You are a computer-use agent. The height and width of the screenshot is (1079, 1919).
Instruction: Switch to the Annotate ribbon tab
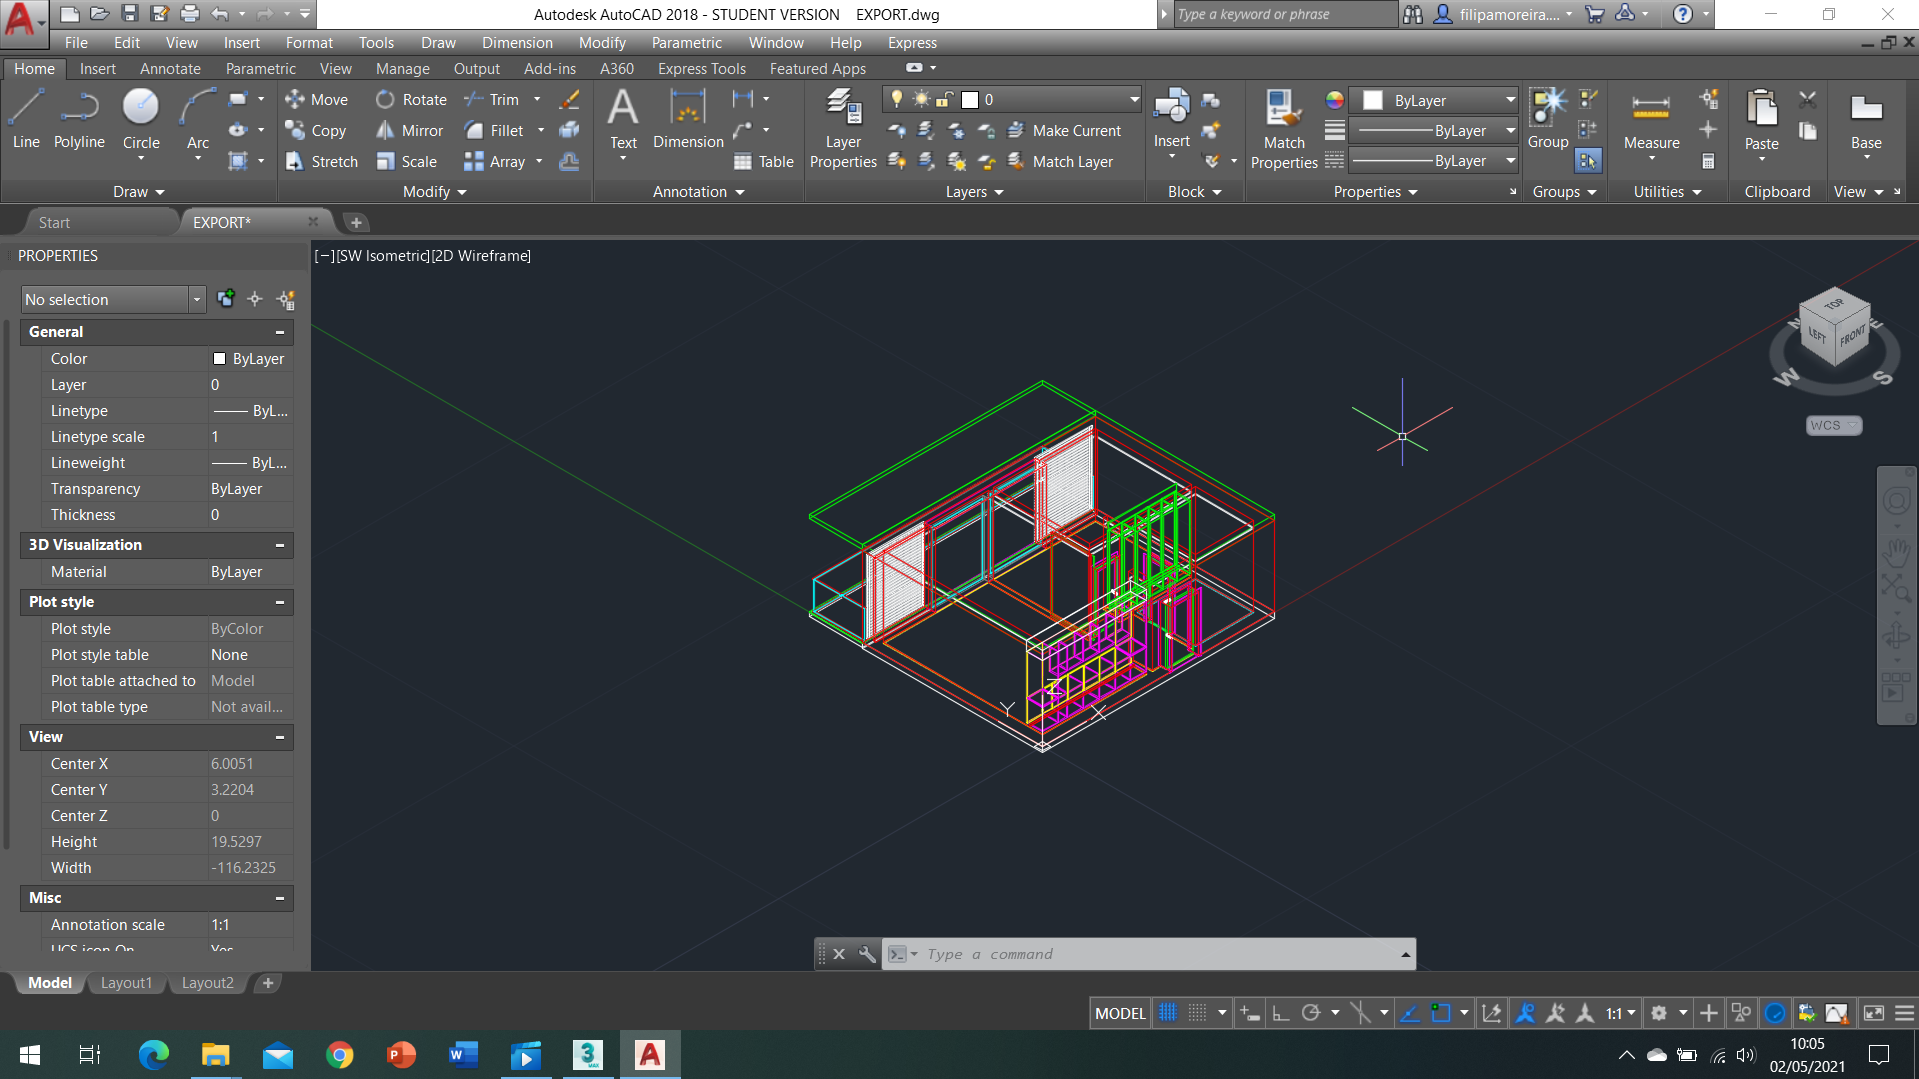[x=170, y=69]
